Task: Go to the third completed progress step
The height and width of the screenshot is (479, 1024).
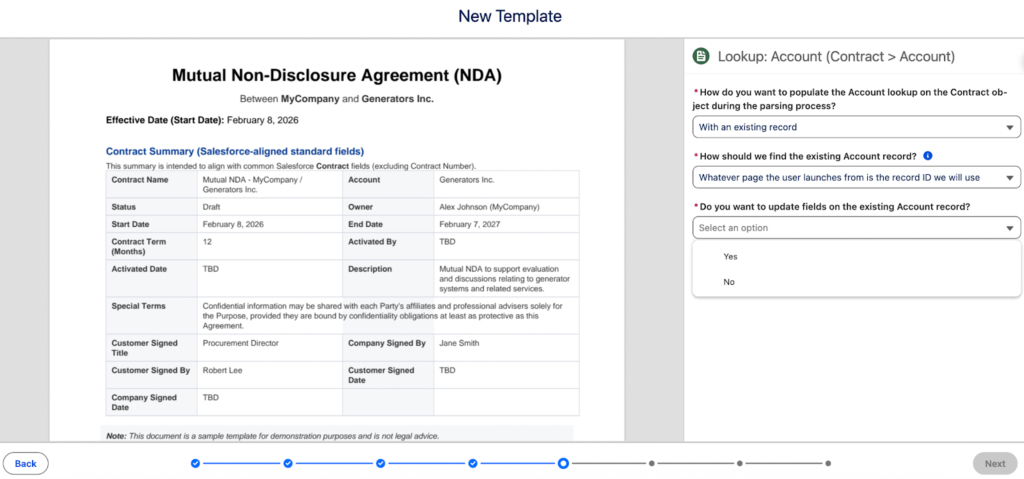Action: tap(381, 463)
